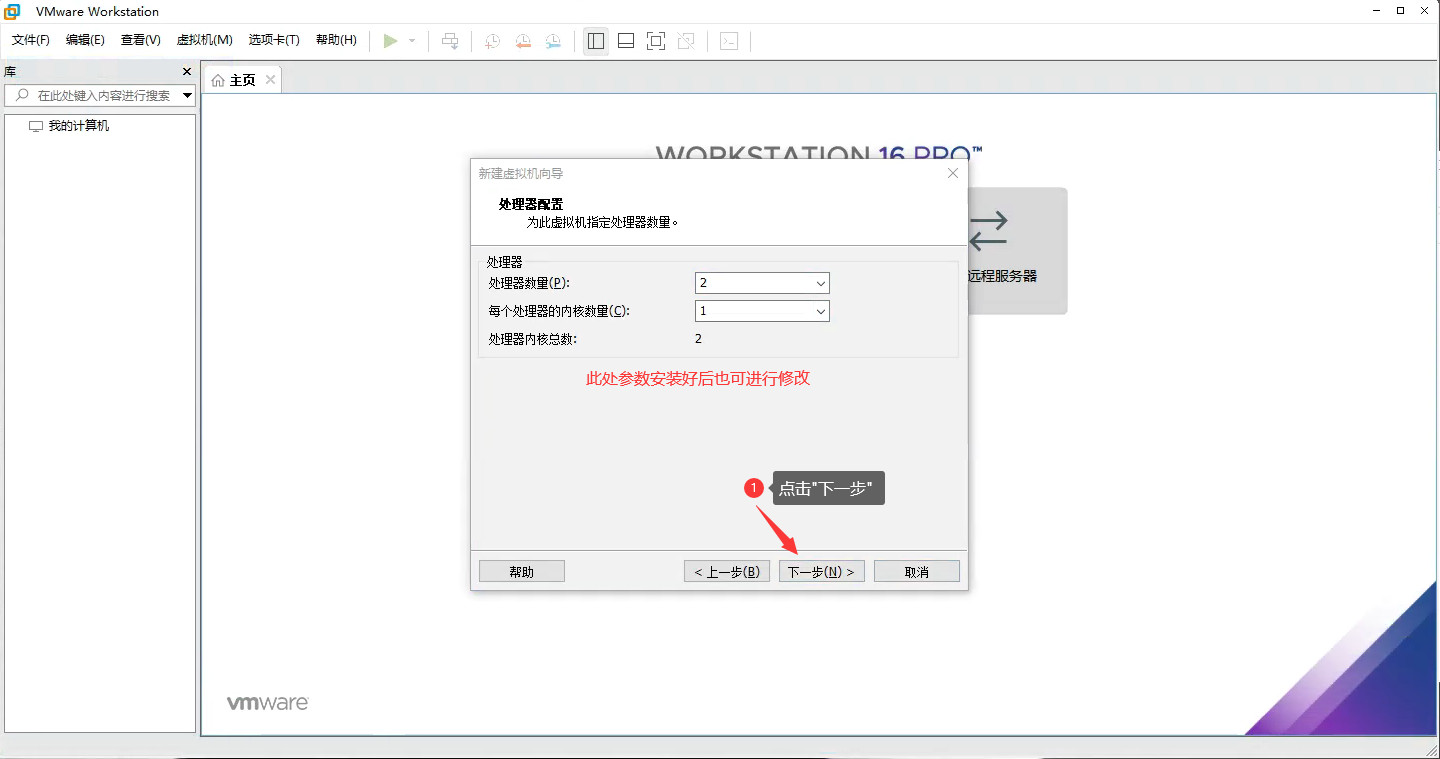This screenshot has height=759, width=1440.
Task: Click the revert to snapshot icon
Action: [523, 41]
